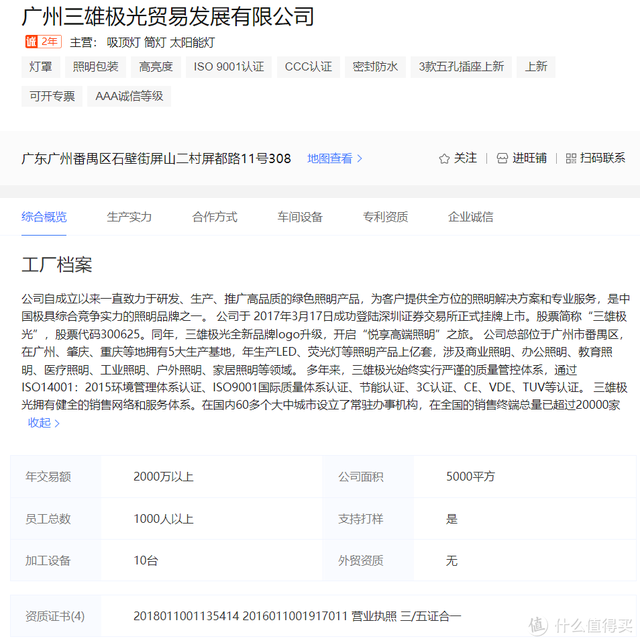Click the 支持打样 label cell
The image size is (640, 643).
(368, 519)
